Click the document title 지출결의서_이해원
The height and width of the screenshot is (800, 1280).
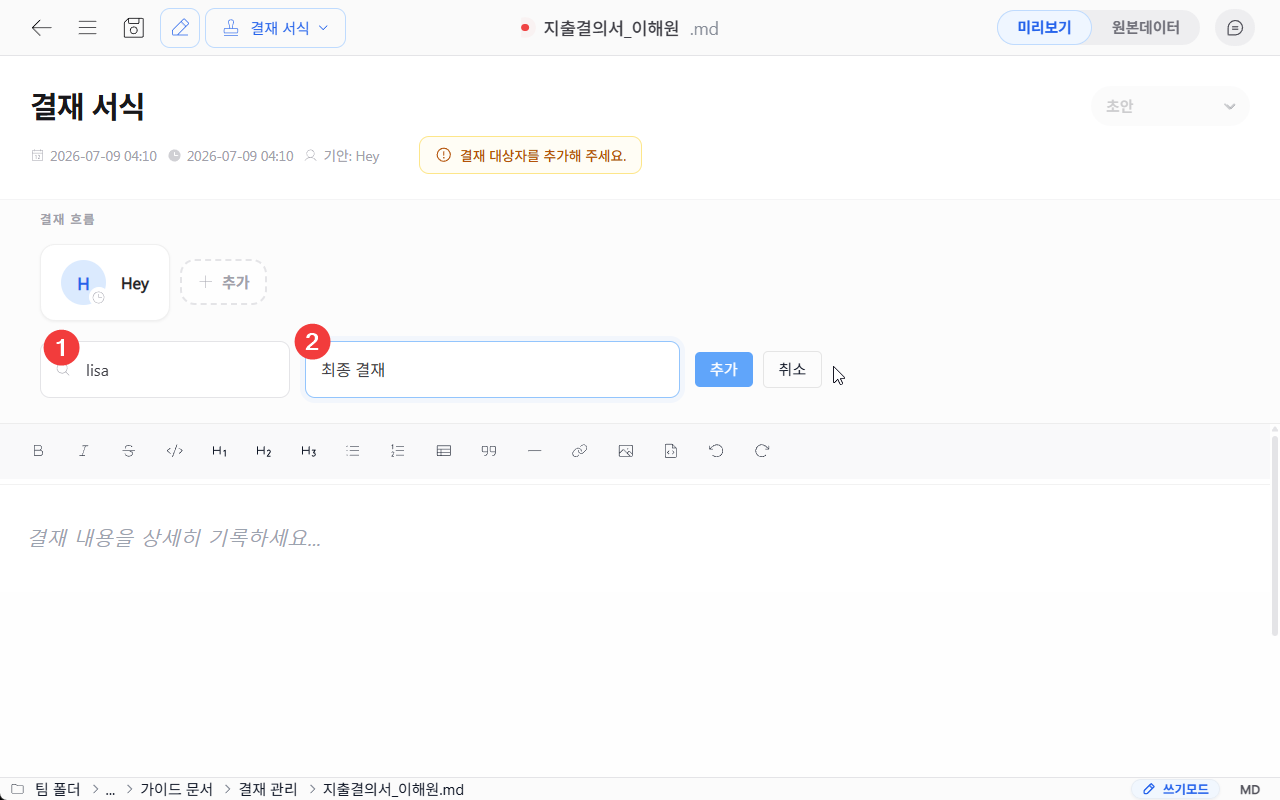(613, 28)
